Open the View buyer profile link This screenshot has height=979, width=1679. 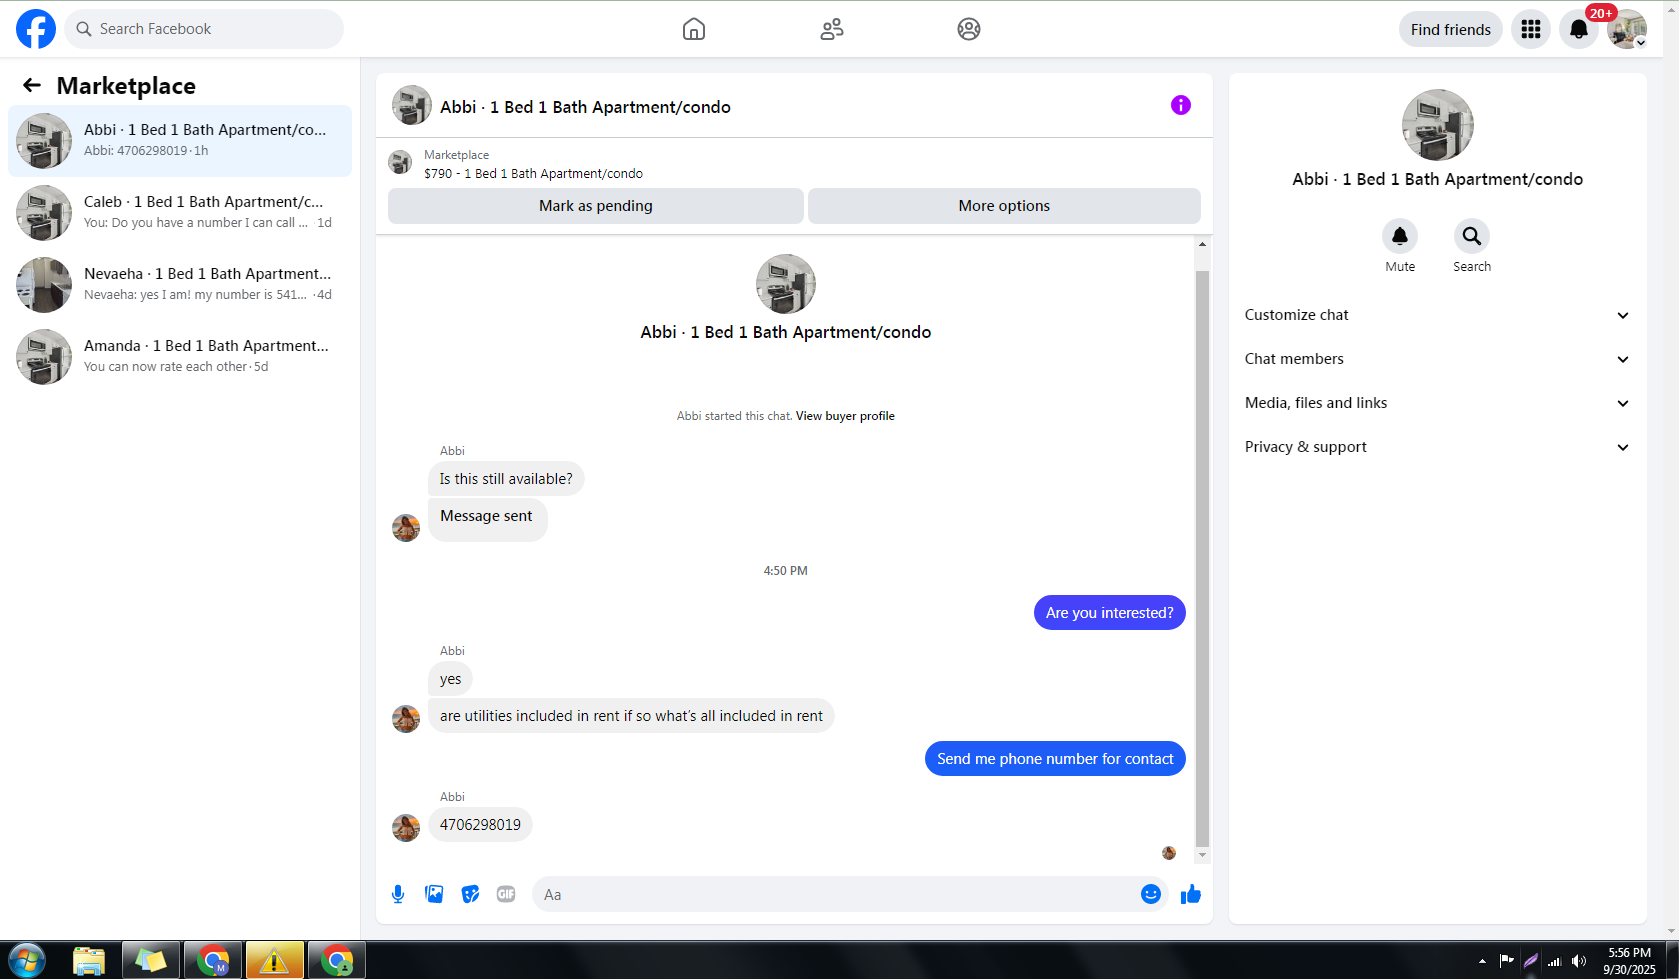pos(845,416)
